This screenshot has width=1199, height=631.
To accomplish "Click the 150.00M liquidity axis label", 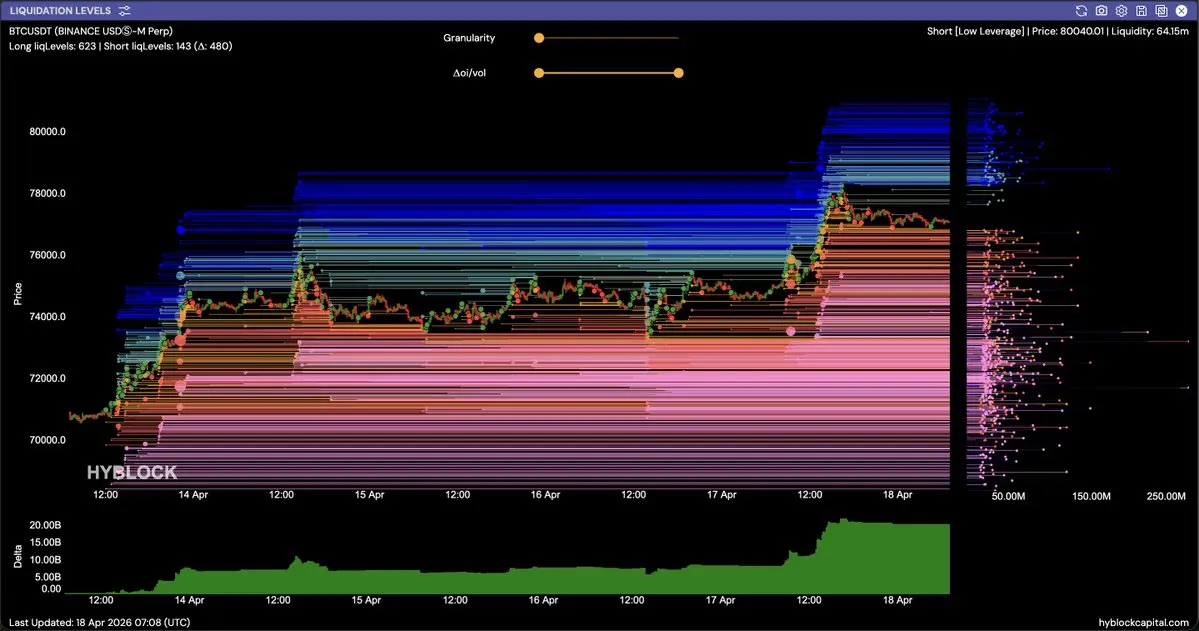I will click(1091, 496).
